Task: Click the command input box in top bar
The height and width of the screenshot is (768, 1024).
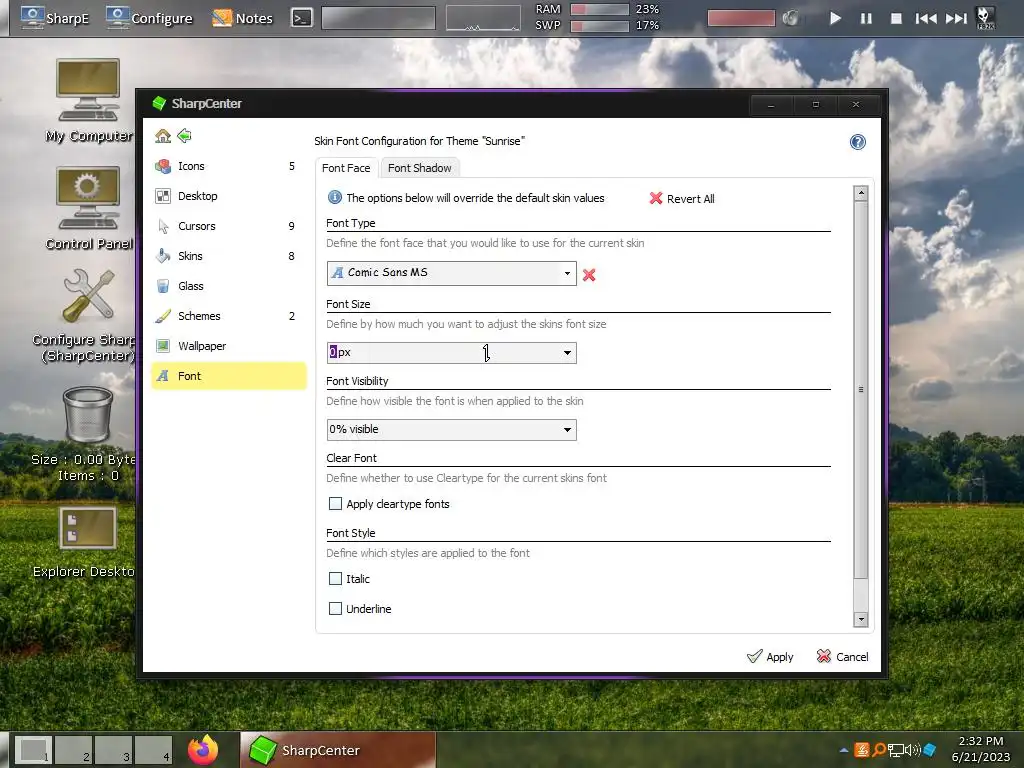Action: tap(378, 18)
